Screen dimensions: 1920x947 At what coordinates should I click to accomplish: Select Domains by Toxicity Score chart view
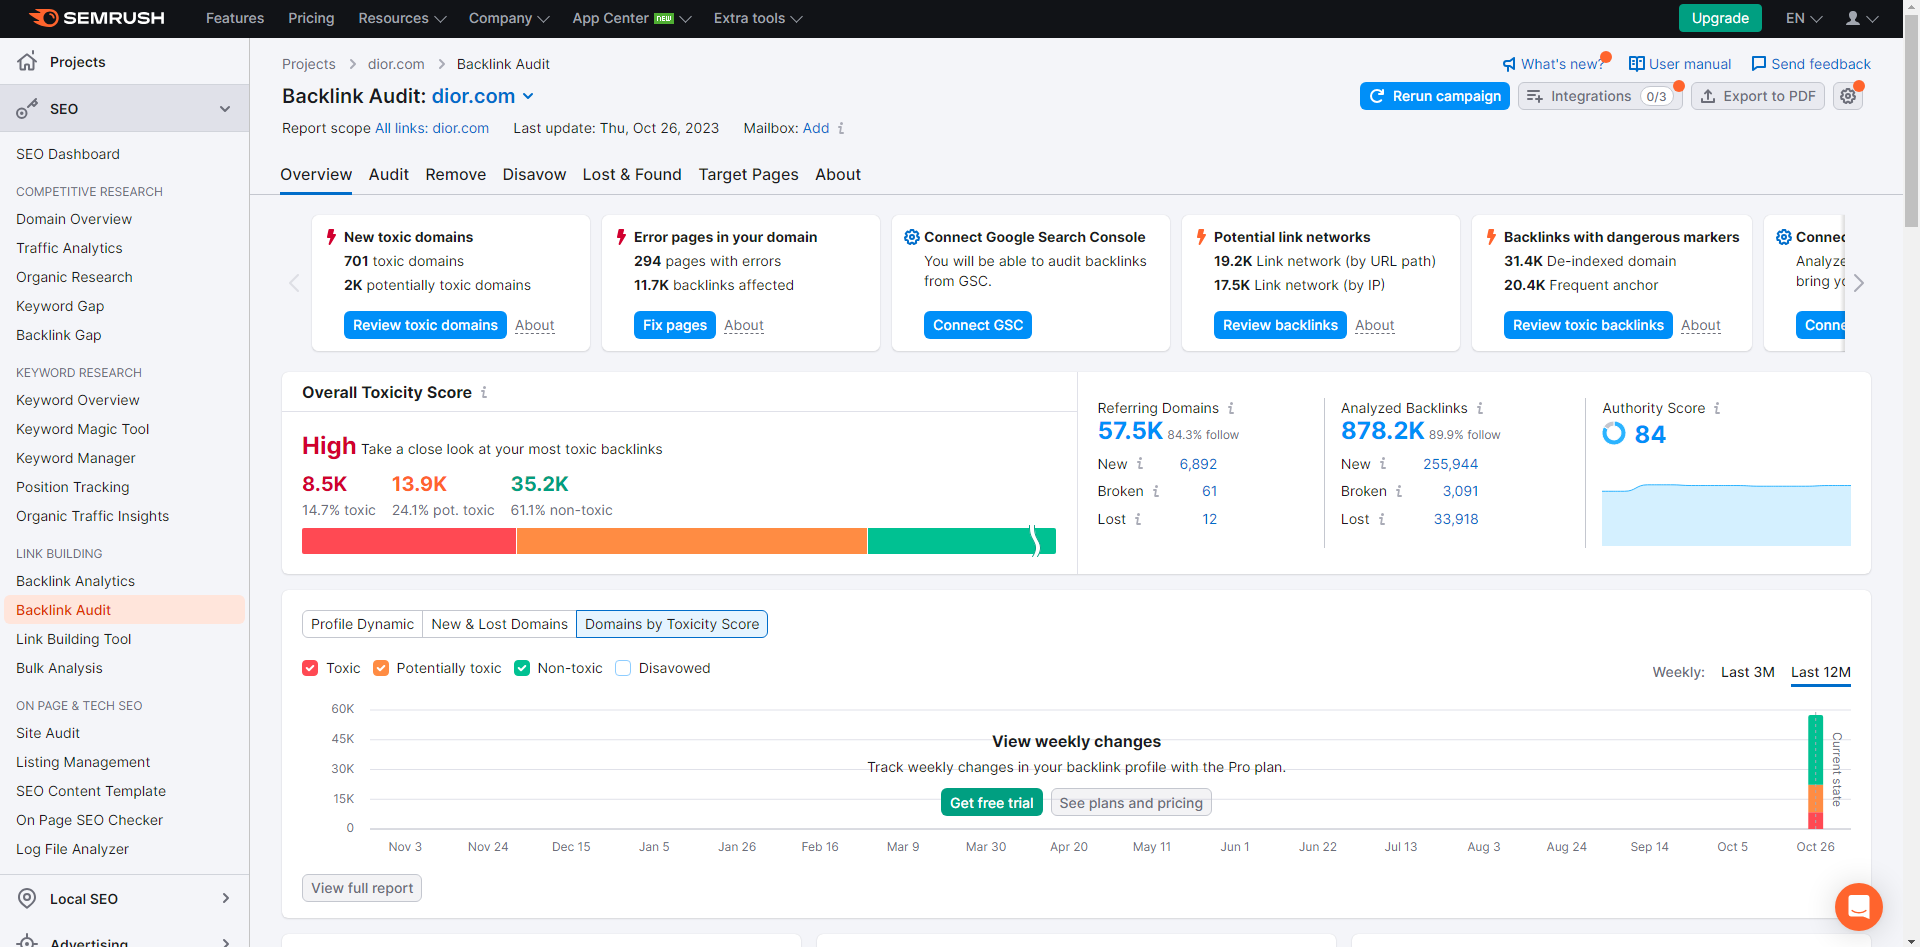pos(672,624)
